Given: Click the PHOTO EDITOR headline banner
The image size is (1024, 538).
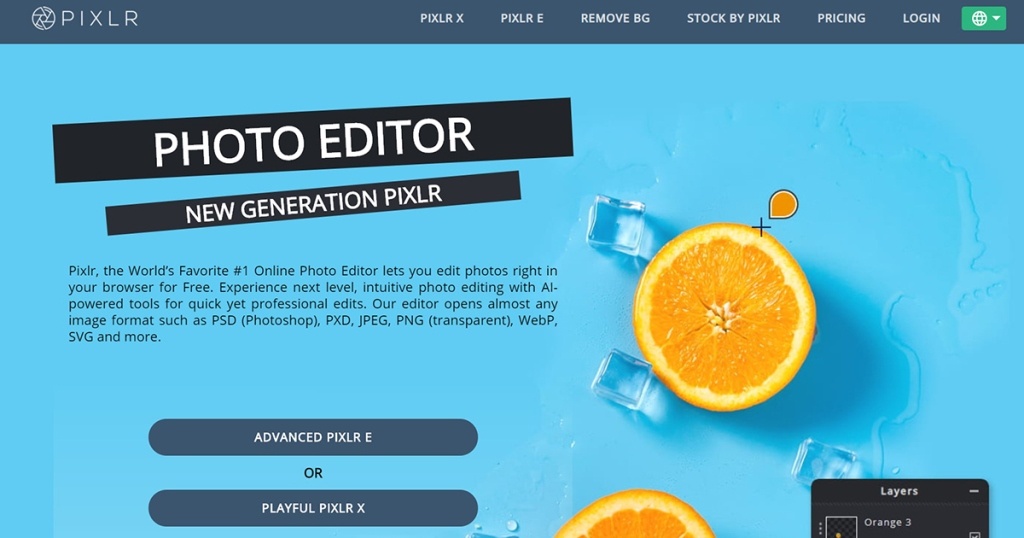Looking at the screenshot, I should (313, 140).
